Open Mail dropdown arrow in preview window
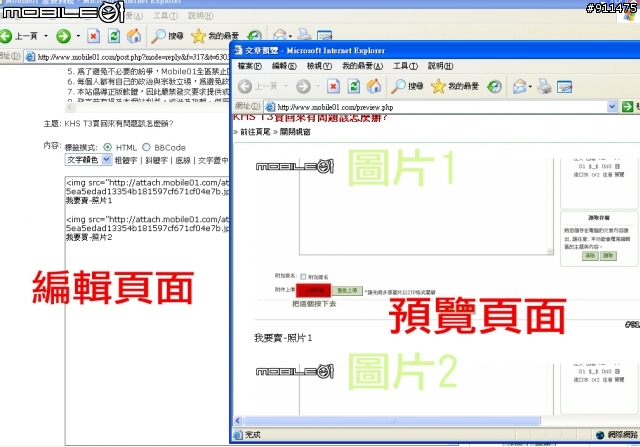Image resolution: width=640 pixels, height=447 pixels. (x=530, y=87)
